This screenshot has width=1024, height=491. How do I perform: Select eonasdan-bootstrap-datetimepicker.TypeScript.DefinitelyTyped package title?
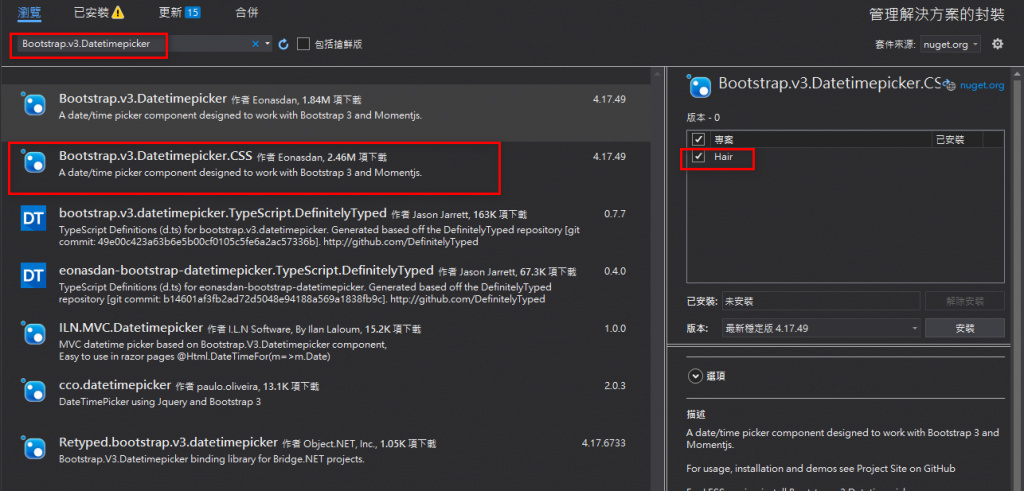[246, 270]
